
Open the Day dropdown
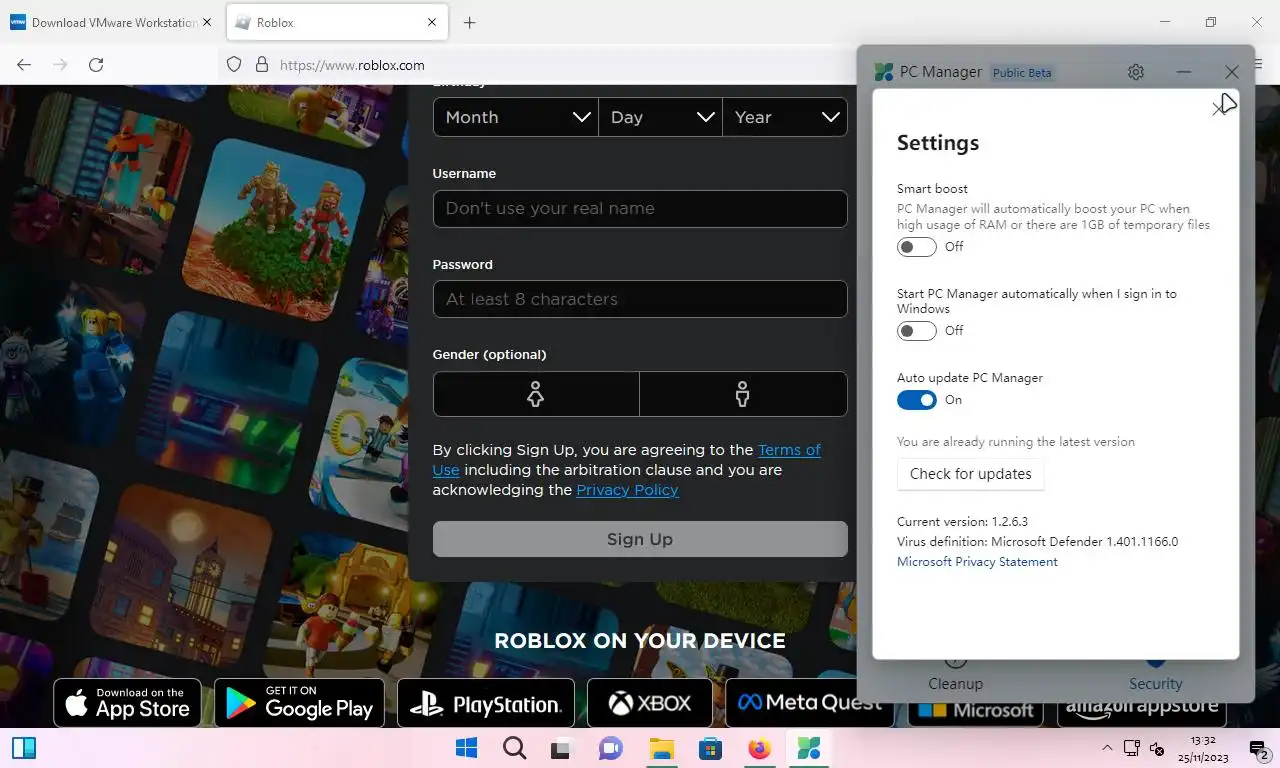661,117
